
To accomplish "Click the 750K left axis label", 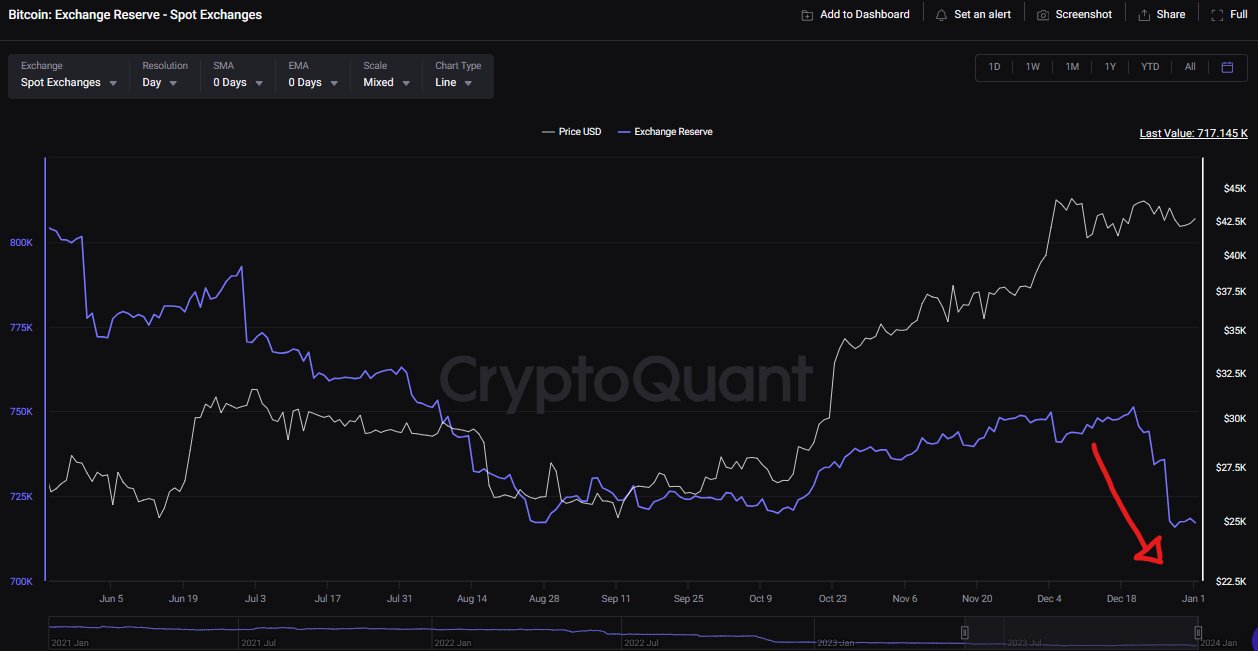I will (22, 412).
